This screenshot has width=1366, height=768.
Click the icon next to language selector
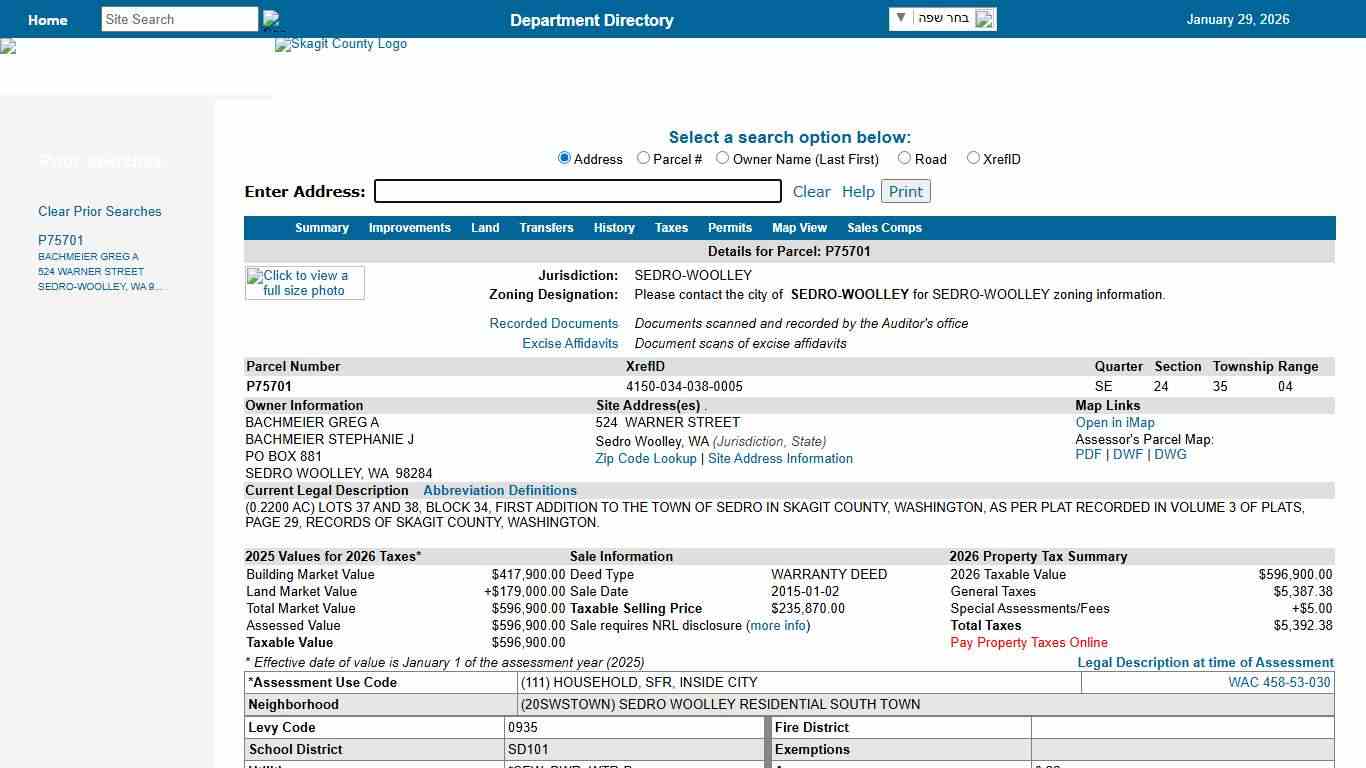click(x=985, y=19)
